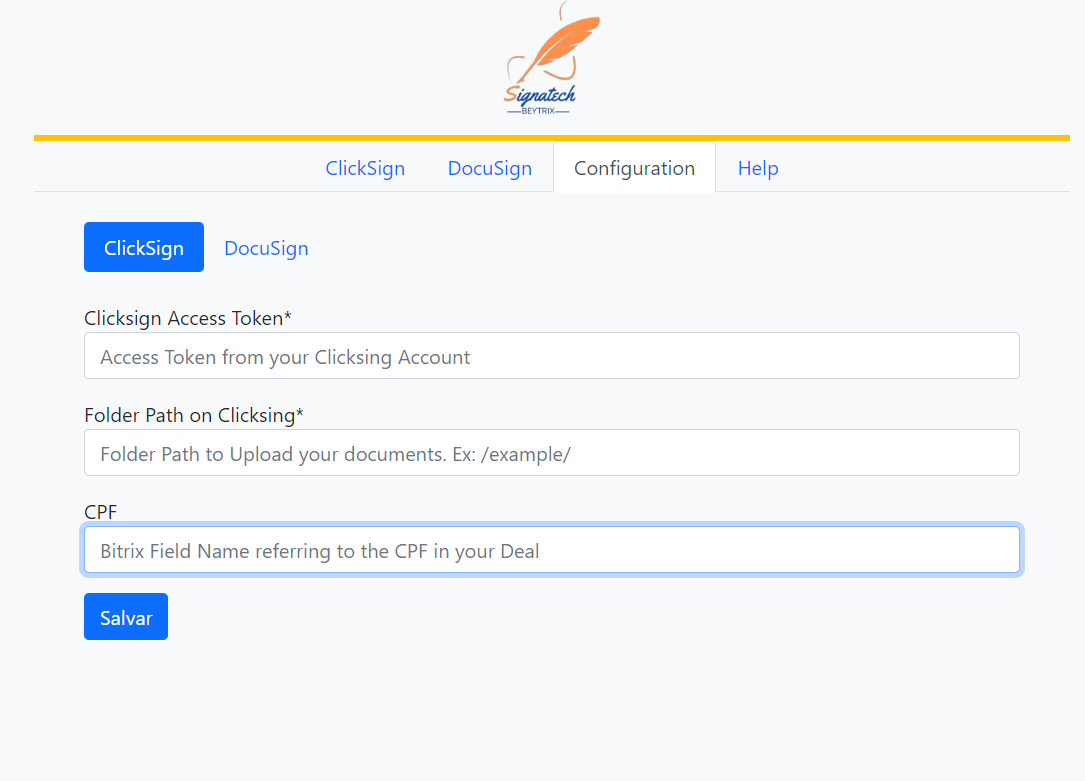This screenshot has height=781, width=1085.
Task: Open the Help tab
Action: pyautogui.click(x=758, y=168)
